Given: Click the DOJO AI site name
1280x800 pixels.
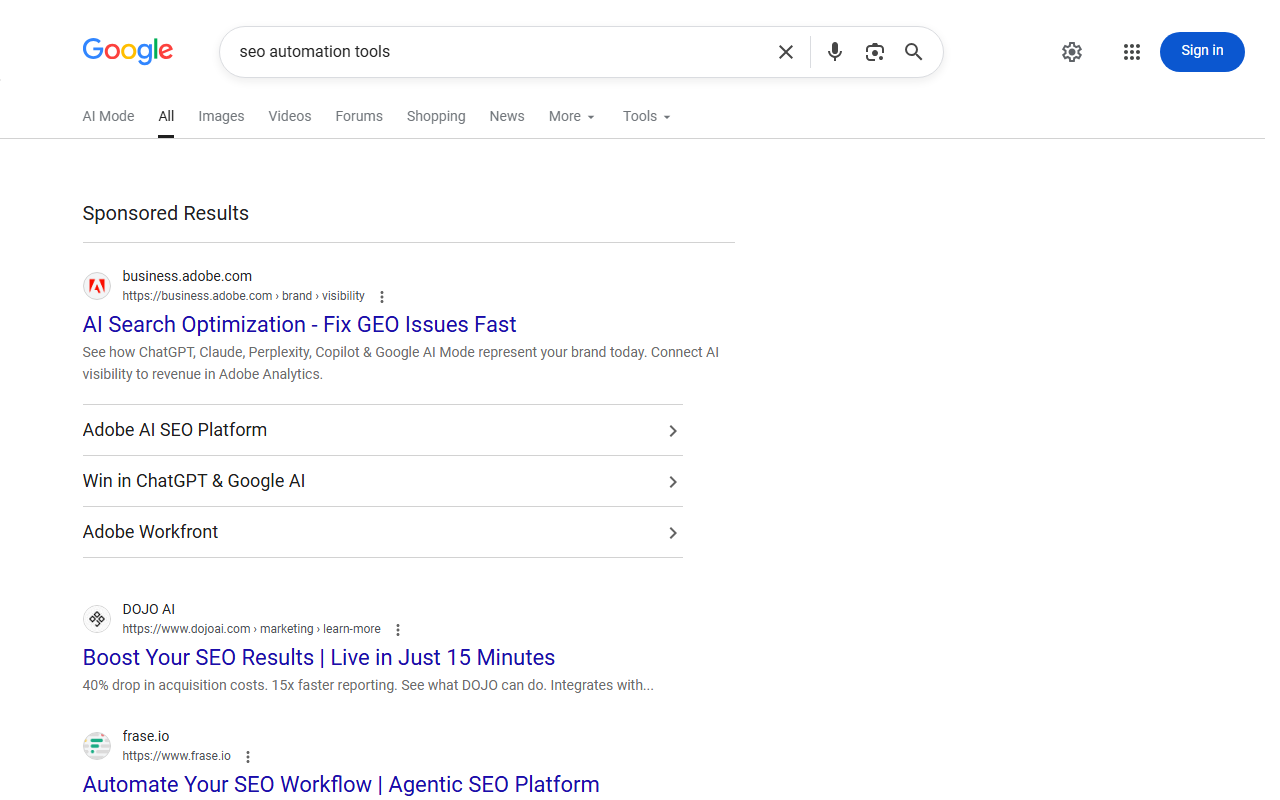Looking at the screenshot, I should tap(149, 609).
